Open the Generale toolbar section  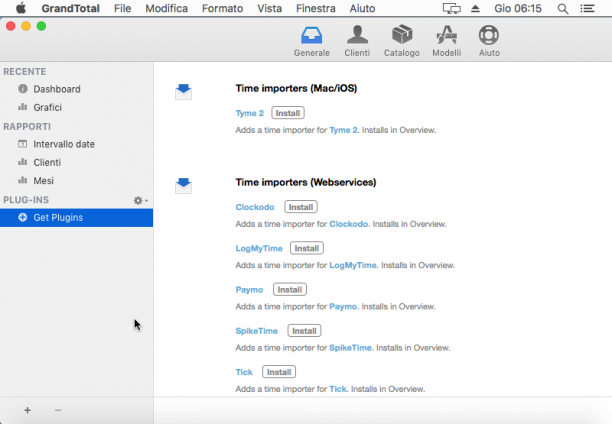click(x=311, y=41)
